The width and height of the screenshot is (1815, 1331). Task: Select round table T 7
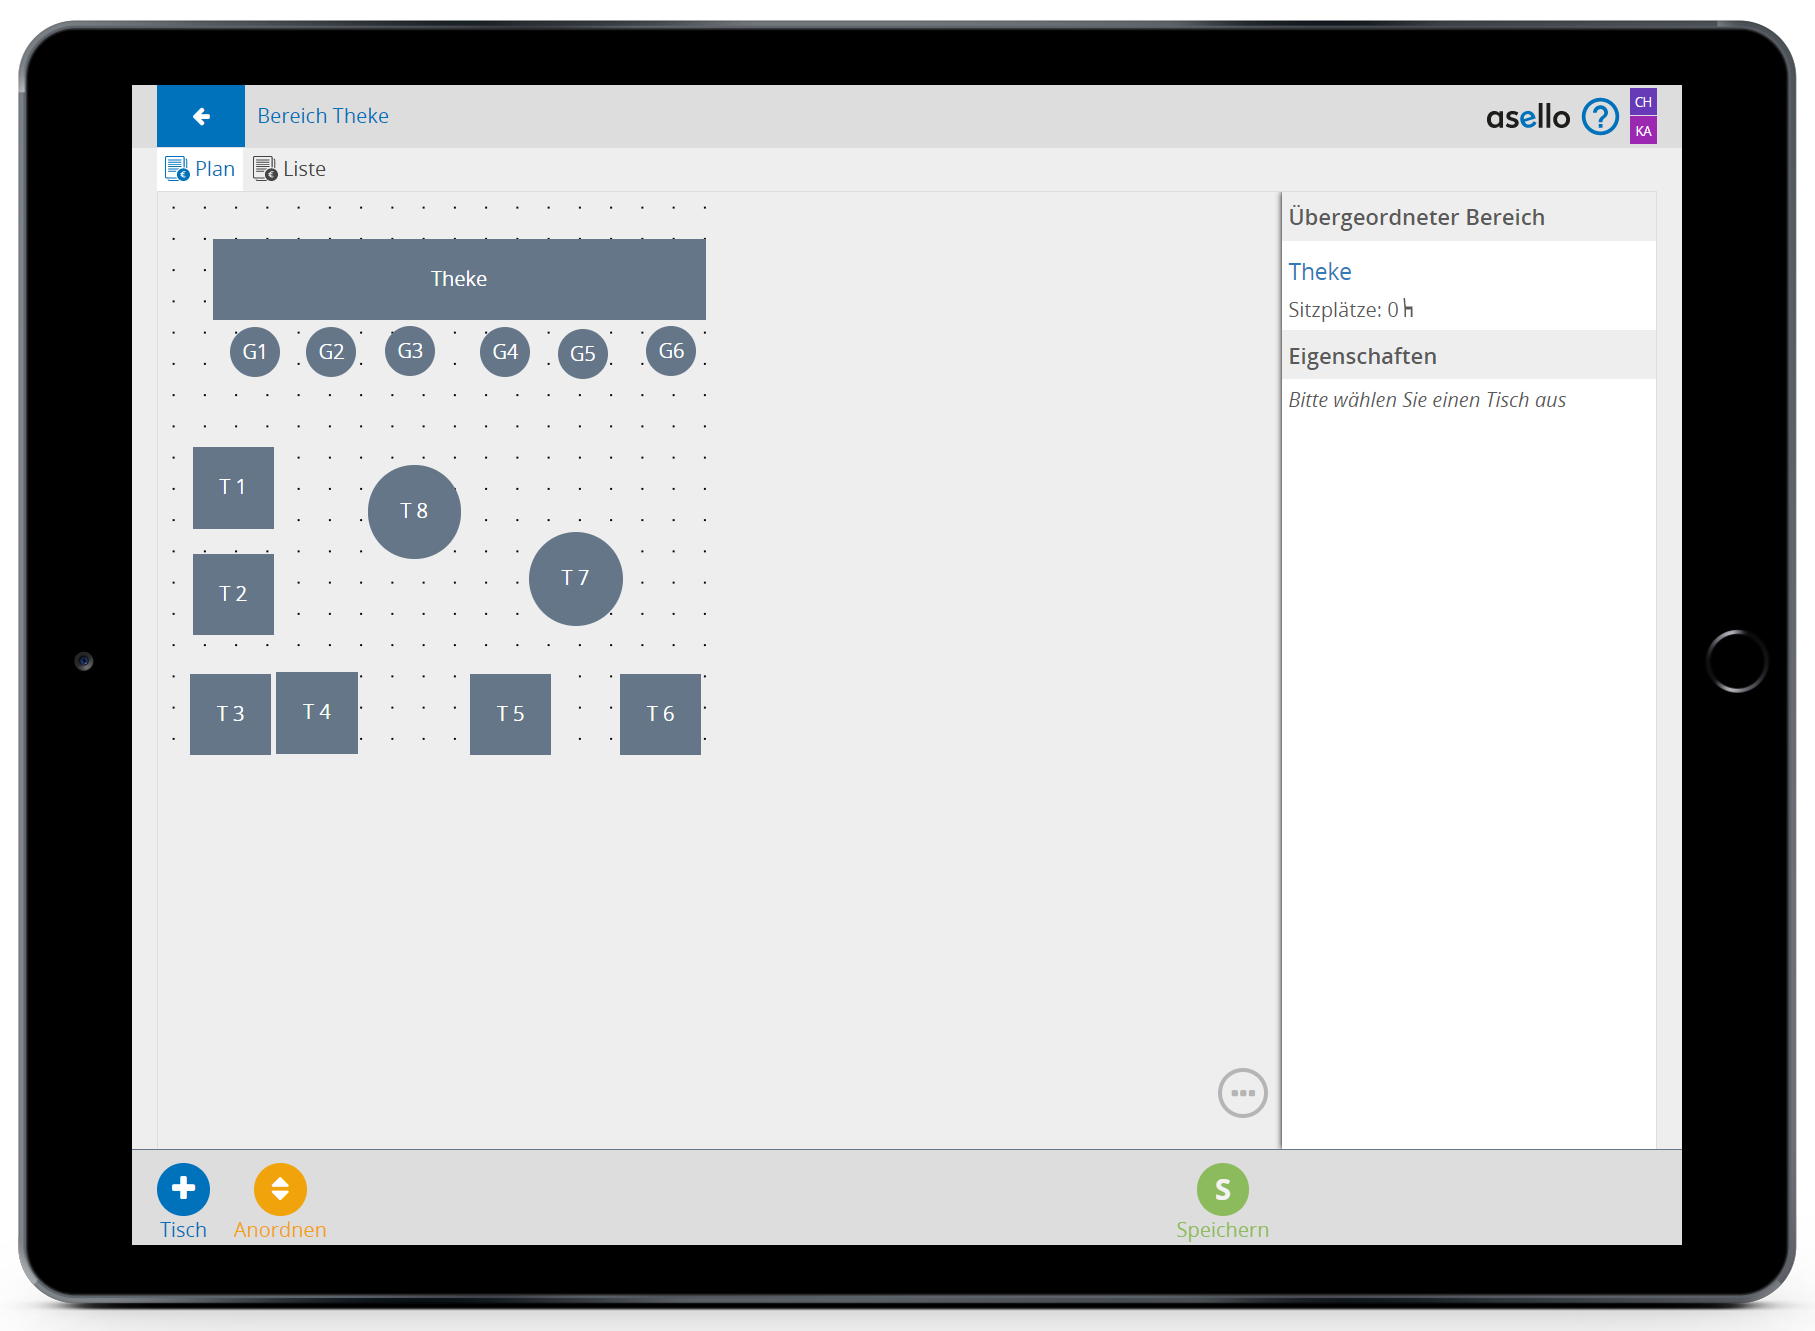coord(575,578)
